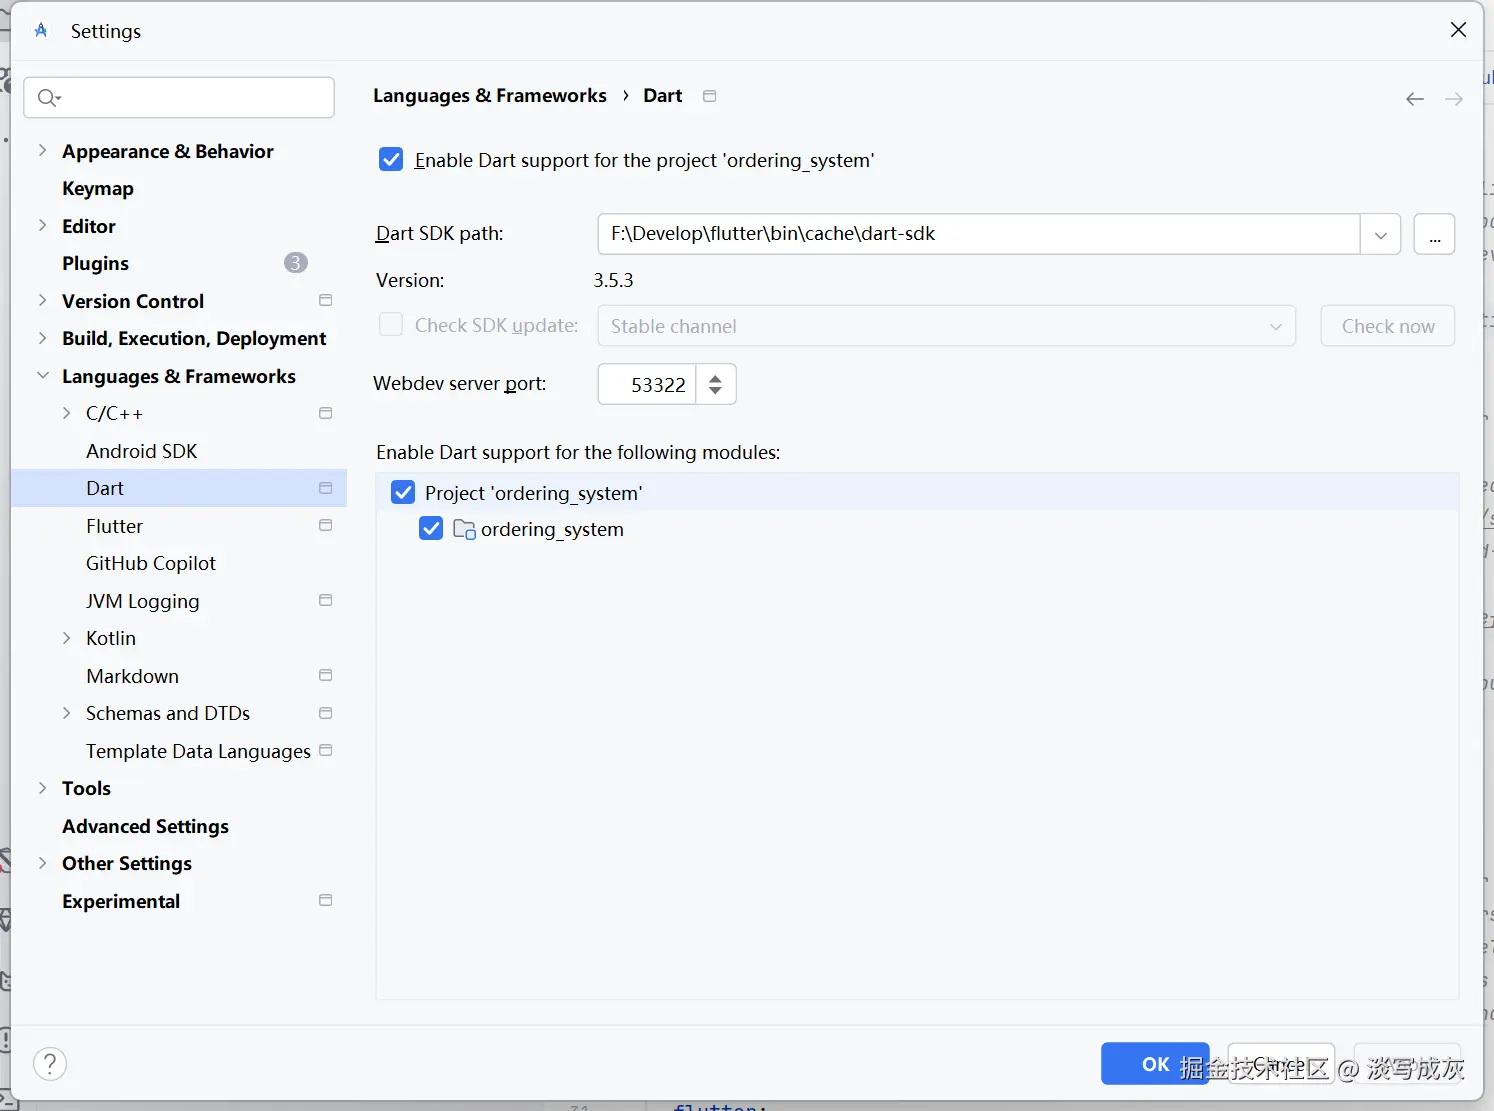Click Languages & Frameworks breadcrumb link
Viewport: 1494px width, 1111px height.
tap(489, 95)
